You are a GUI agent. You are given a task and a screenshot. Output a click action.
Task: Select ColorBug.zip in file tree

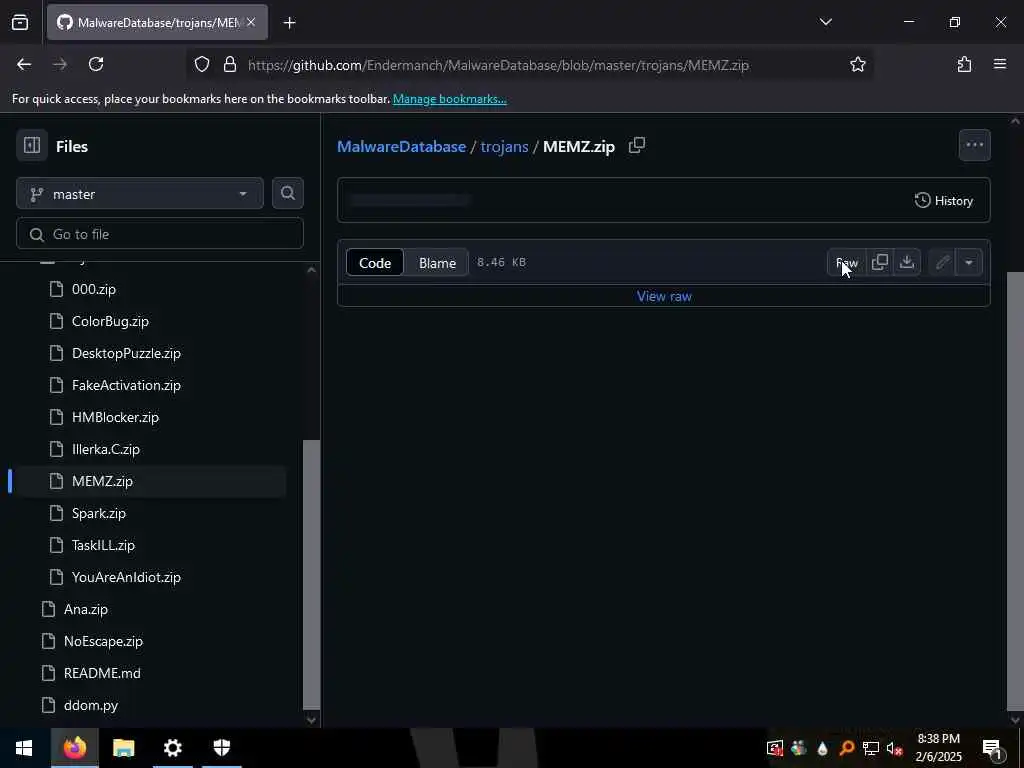pos(110,321)
